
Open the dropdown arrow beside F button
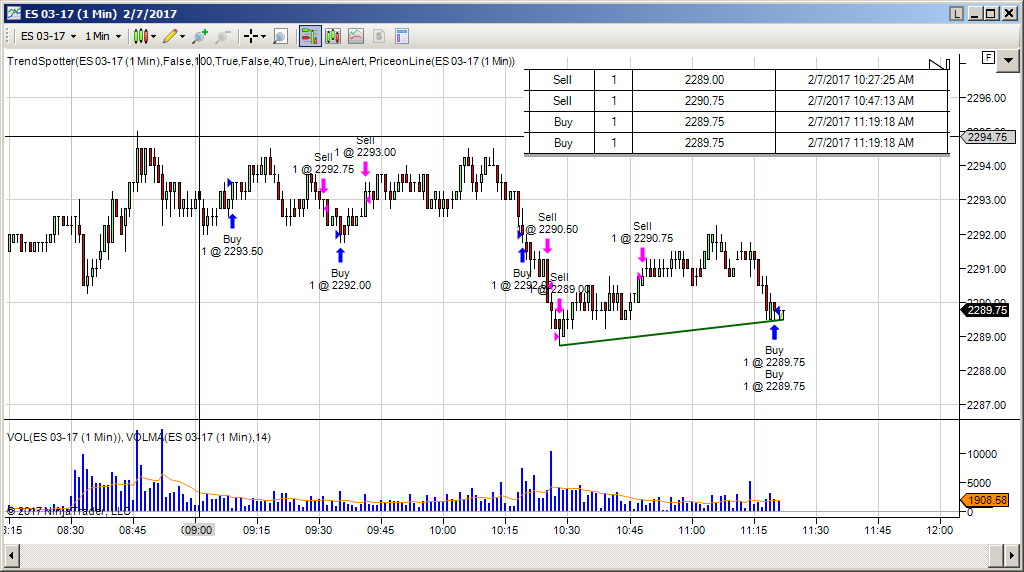(x=1009, y=60)
